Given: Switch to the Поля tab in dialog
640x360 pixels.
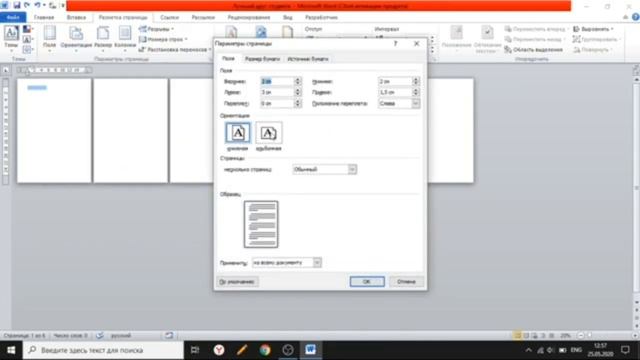Looking at the screenshot, I should pyautogui.click(x=228, y=59).
